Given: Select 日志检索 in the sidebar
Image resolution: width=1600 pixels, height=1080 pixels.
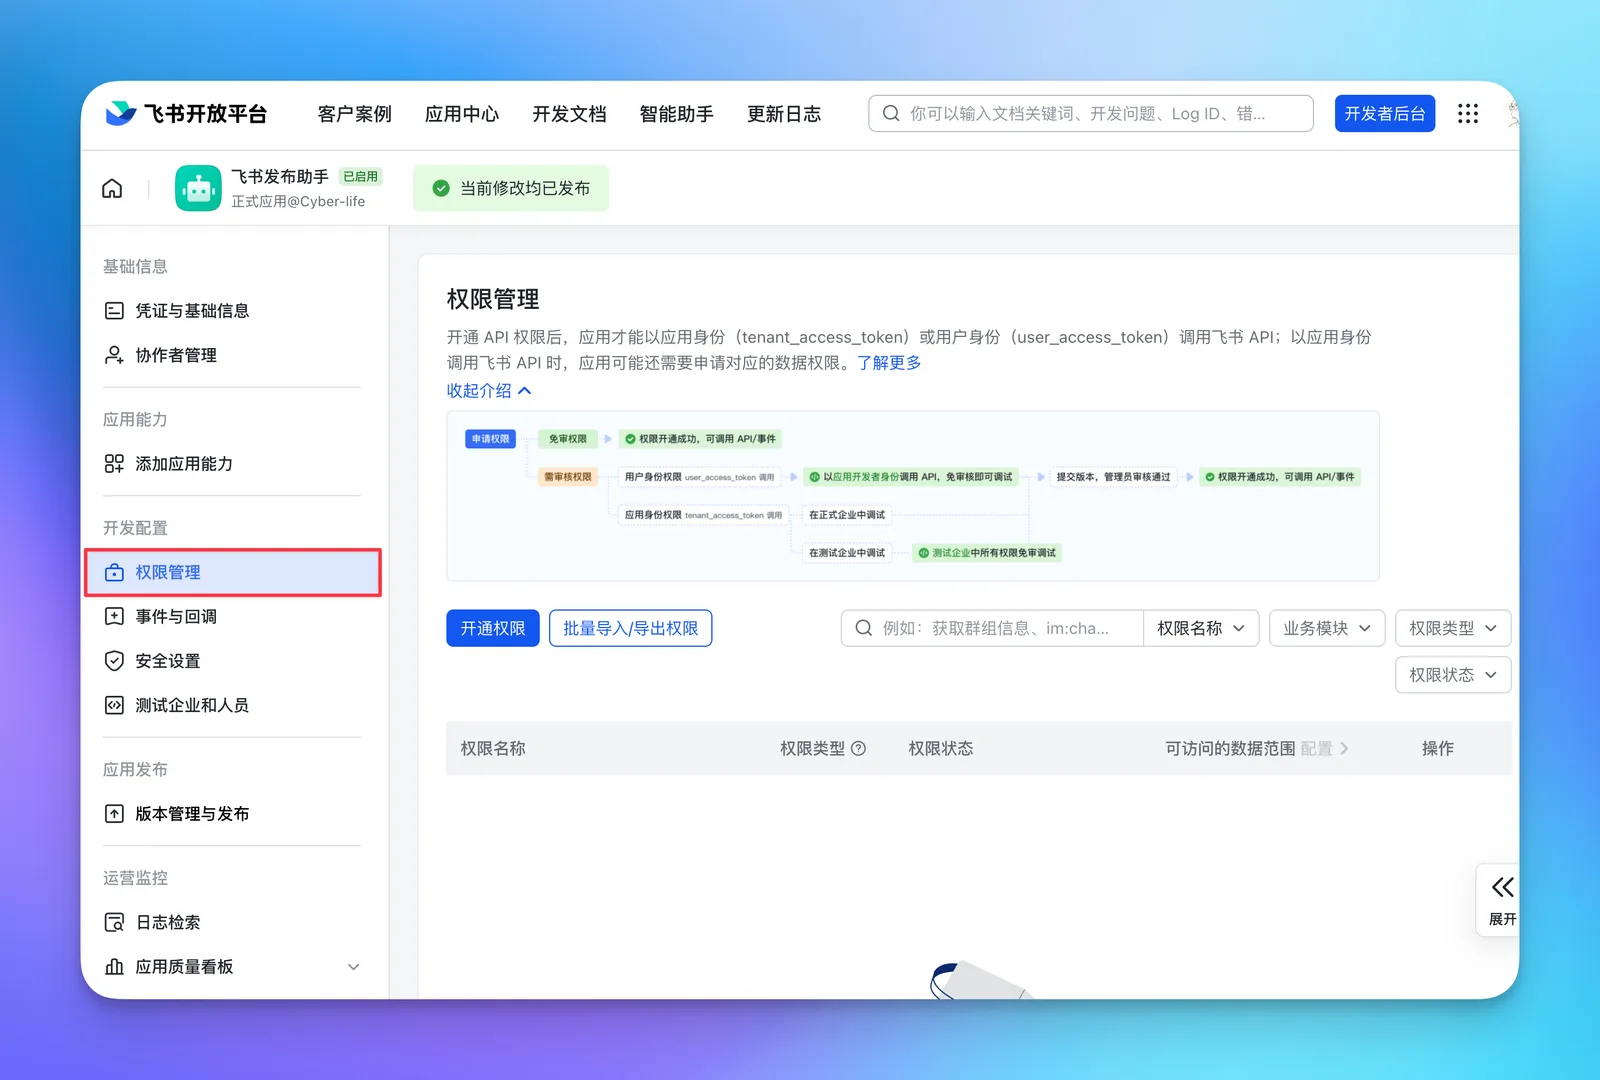Looking at the screenshot, I should pos(233,922).
